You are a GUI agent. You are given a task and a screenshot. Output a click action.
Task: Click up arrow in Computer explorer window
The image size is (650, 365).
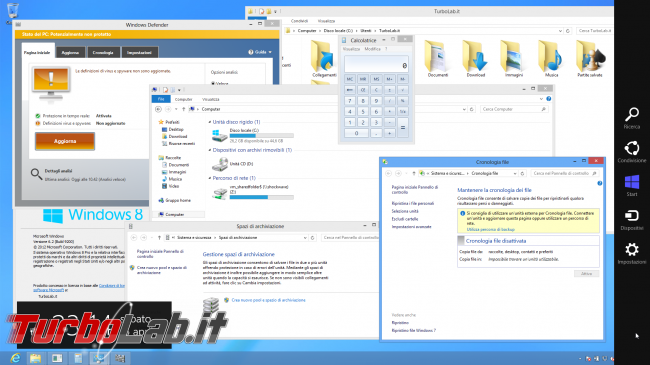click(x=184, y=109)
